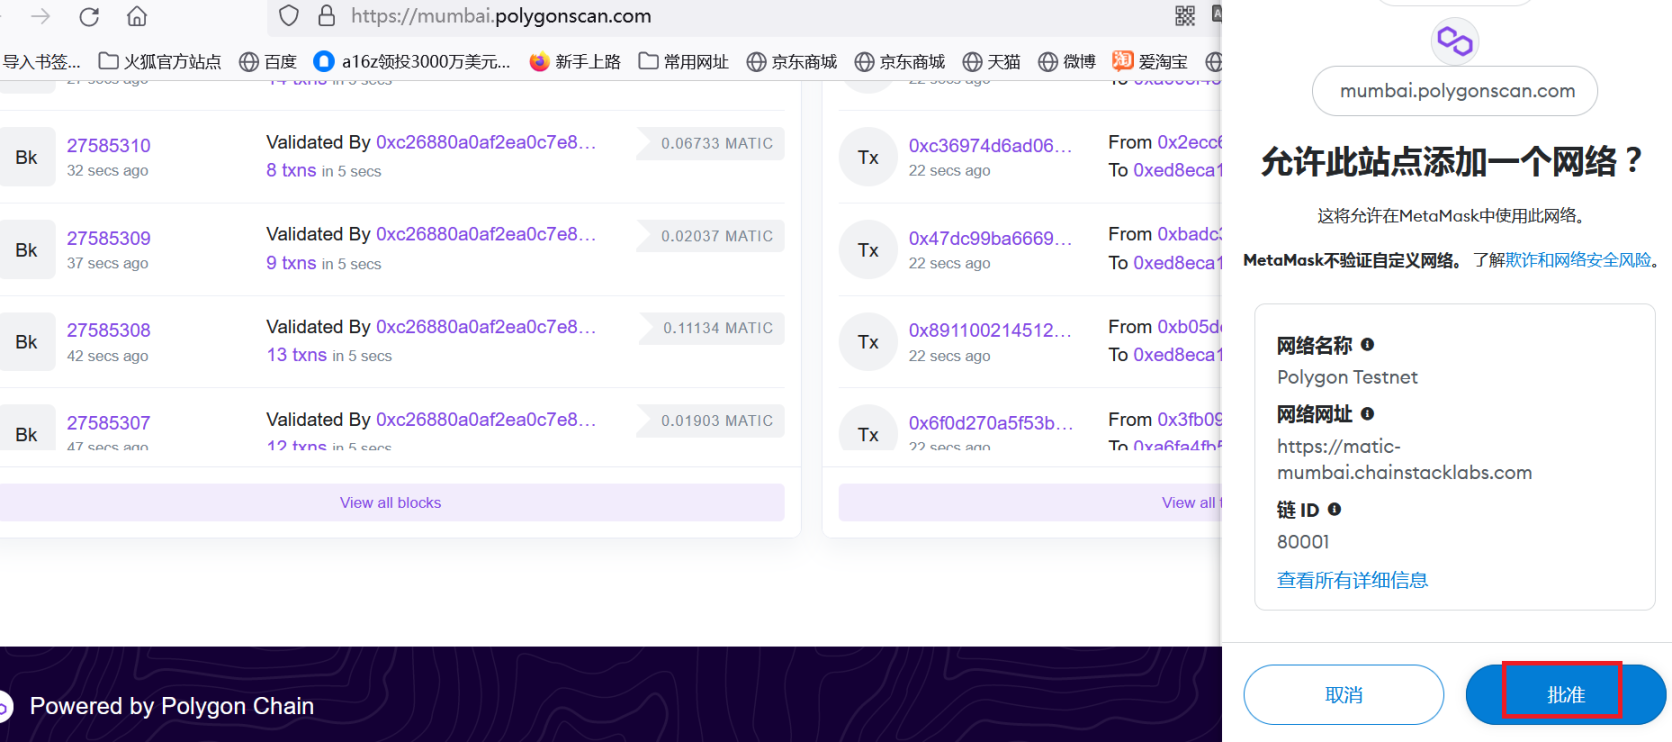Open block 27585310 link

coord(109,146)
